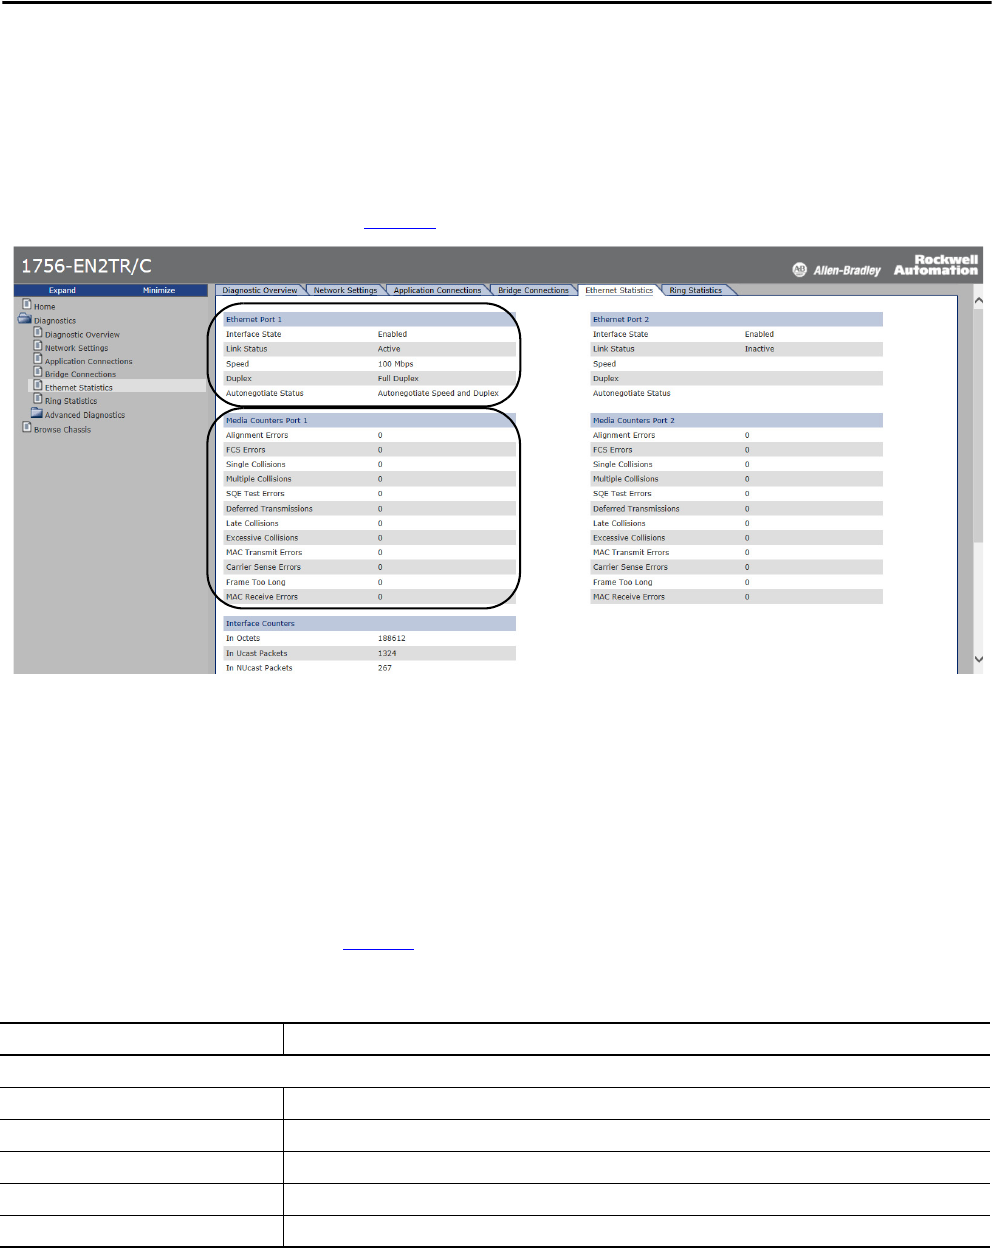Click 'Multiple Collisions' under Media Counters Port 2
The image size is (992, 1248).
626,479
